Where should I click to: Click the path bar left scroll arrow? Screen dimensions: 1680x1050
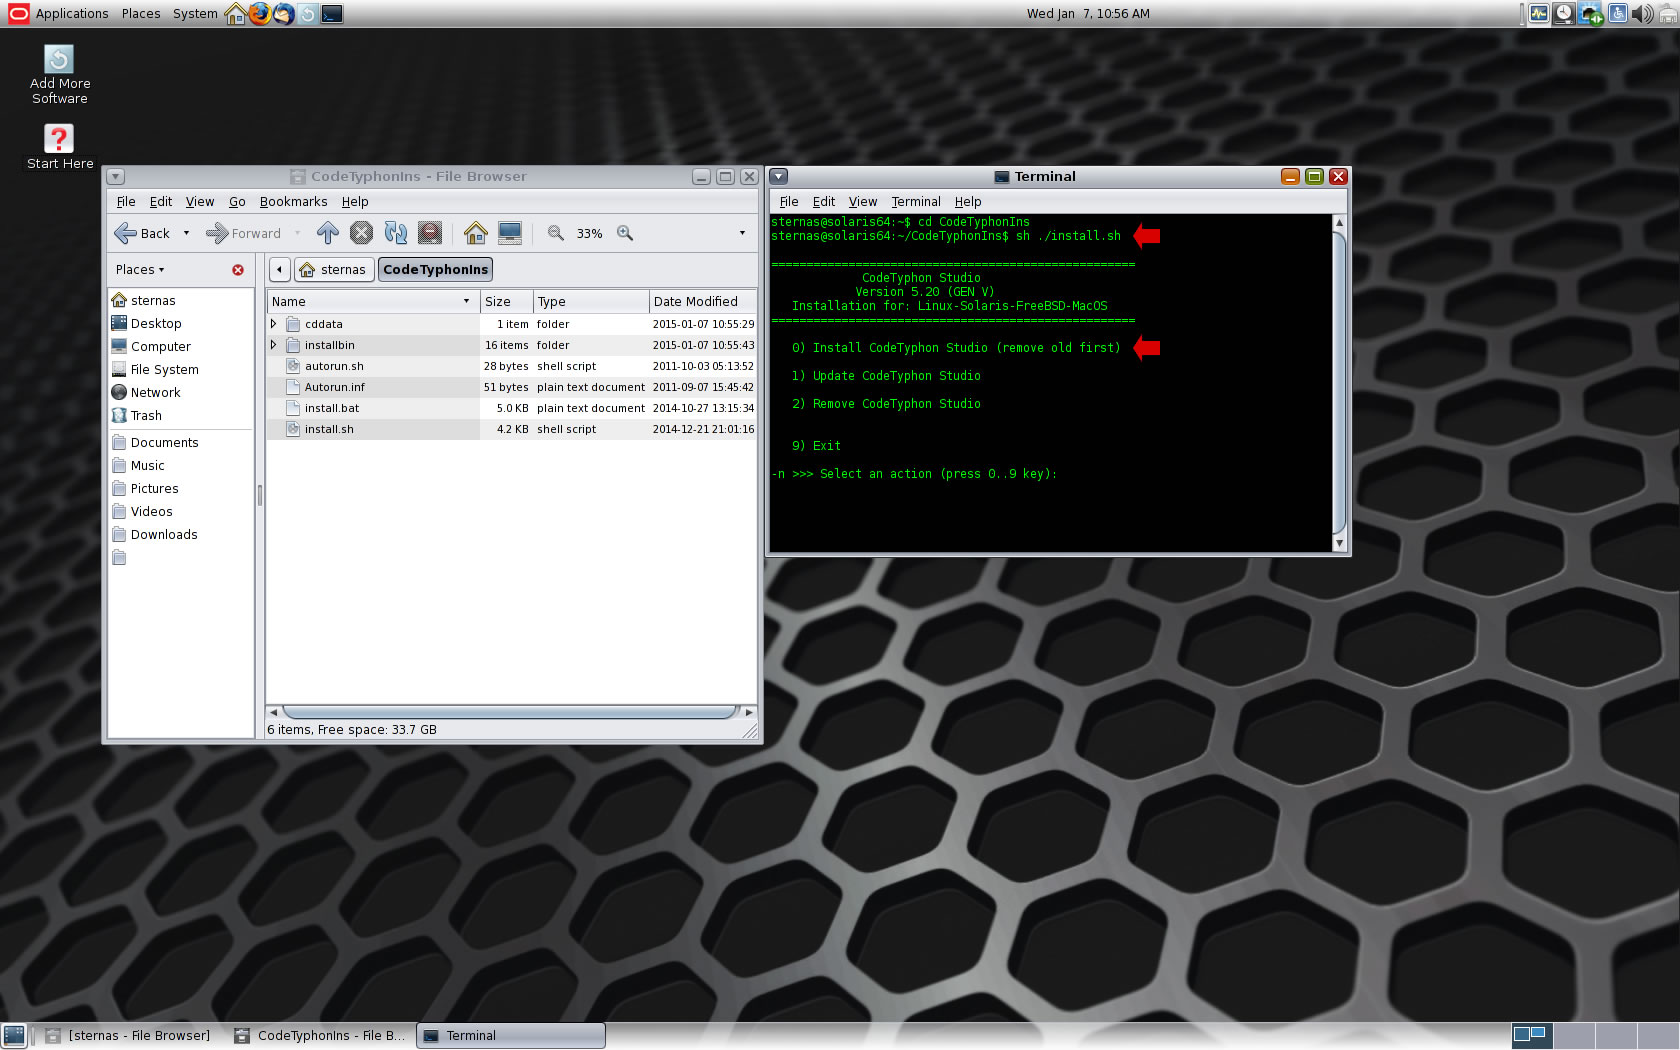click(x=280, y=270)
